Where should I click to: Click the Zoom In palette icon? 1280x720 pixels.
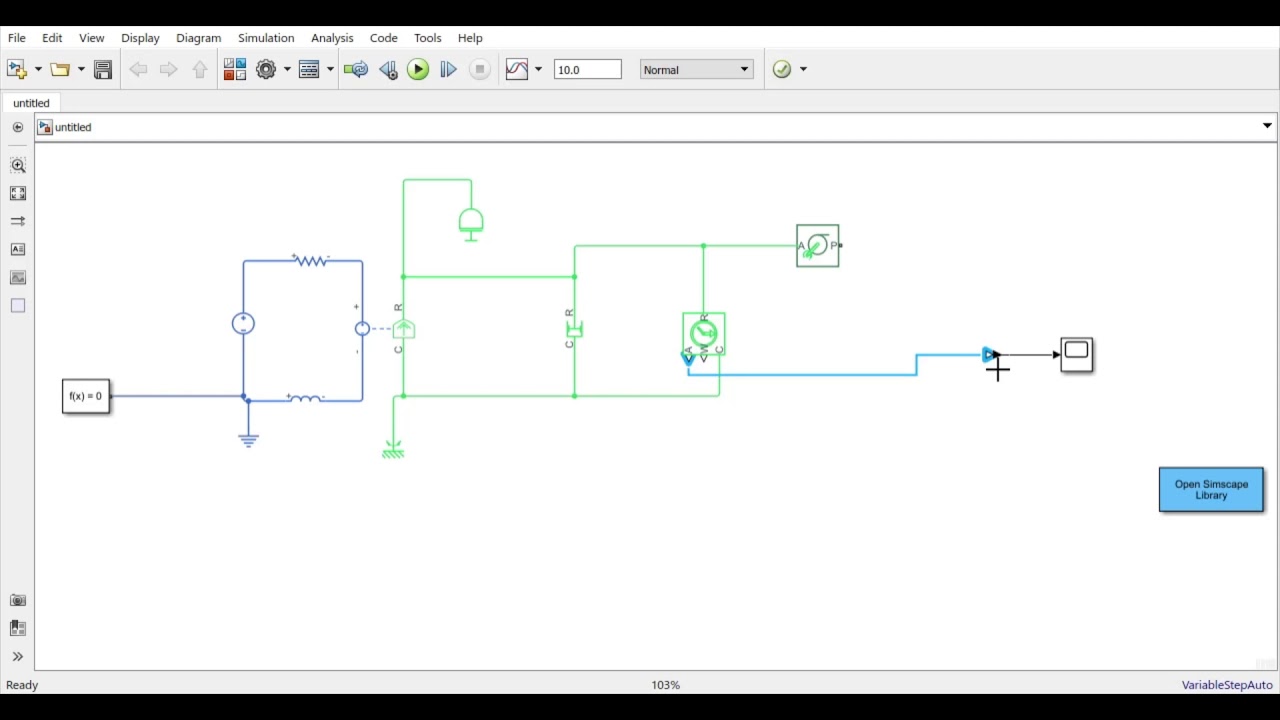pos(18,165)
